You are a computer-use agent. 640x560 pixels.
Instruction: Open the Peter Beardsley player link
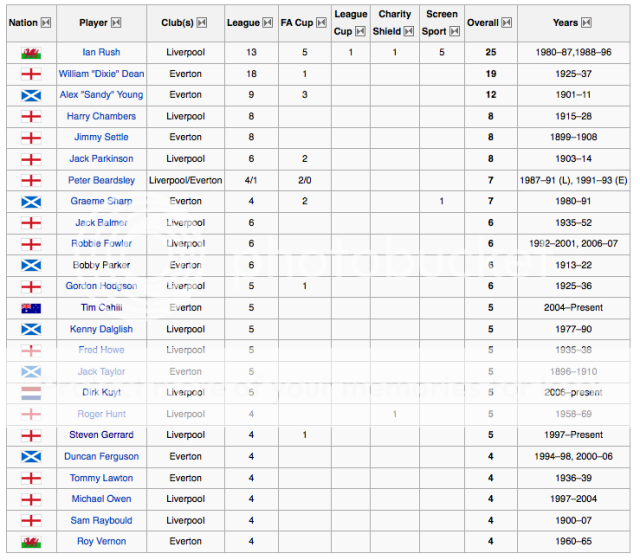pos(101,180)
